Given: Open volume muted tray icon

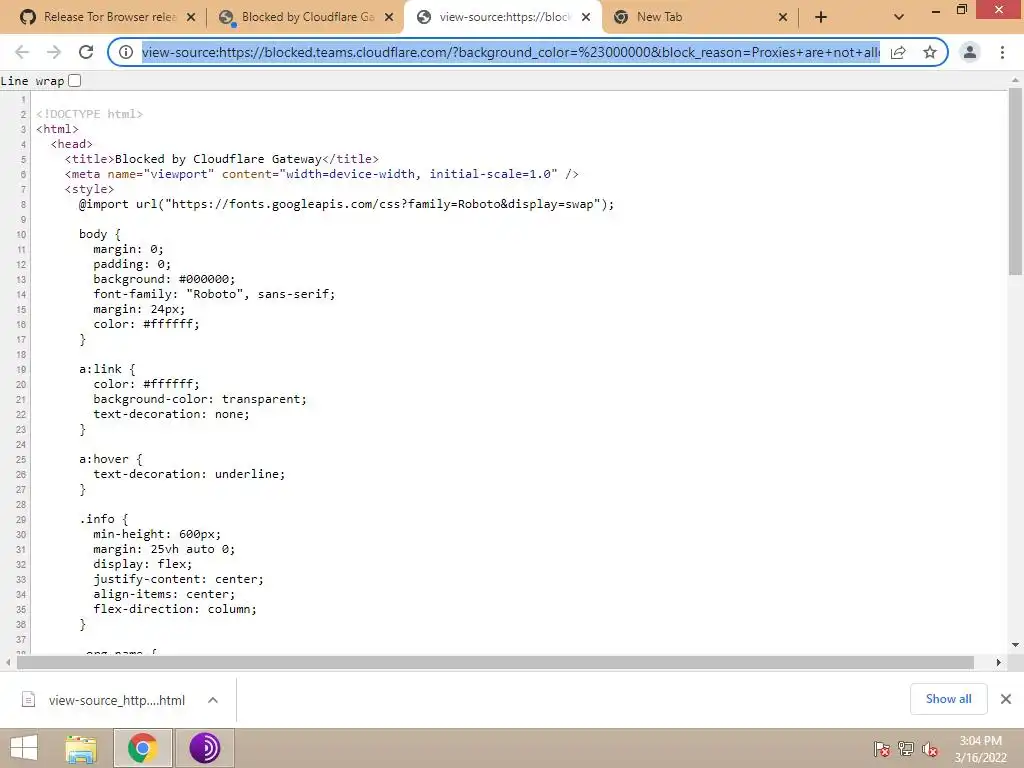Looking at the screenshot, I should point(930,749).
